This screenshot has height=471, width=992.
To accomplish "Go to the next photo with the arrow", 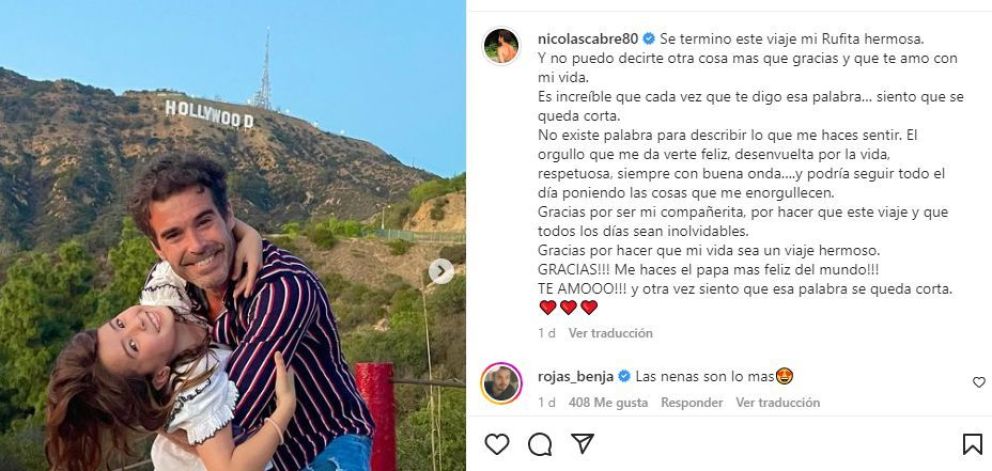I will 441,272.
